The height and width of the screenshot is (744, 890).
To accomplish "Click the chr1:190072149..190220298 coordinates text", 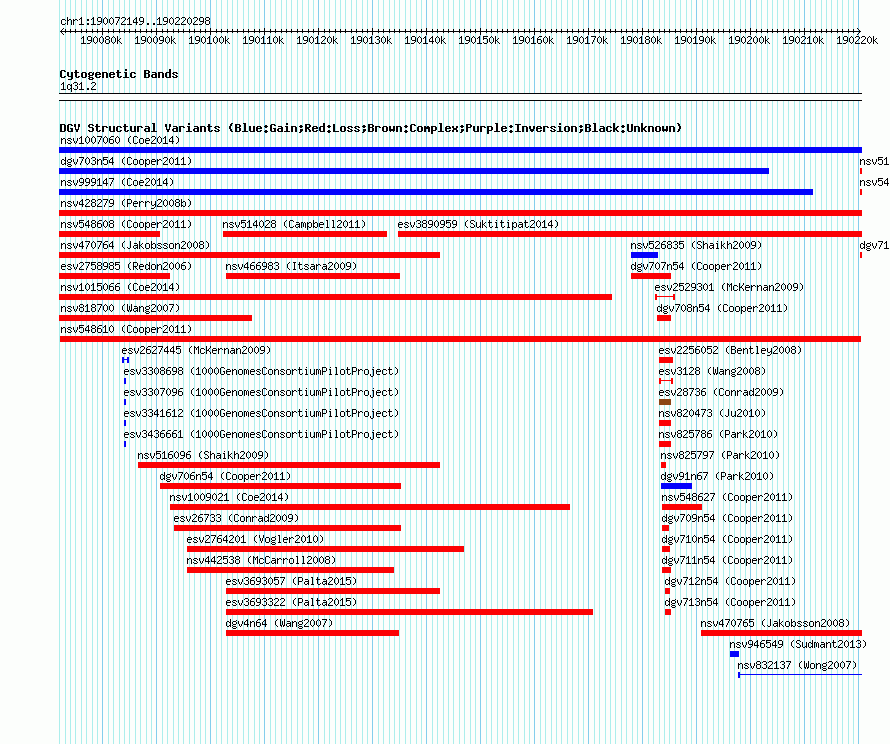I will pyautogui.click(x=135, y=21).
